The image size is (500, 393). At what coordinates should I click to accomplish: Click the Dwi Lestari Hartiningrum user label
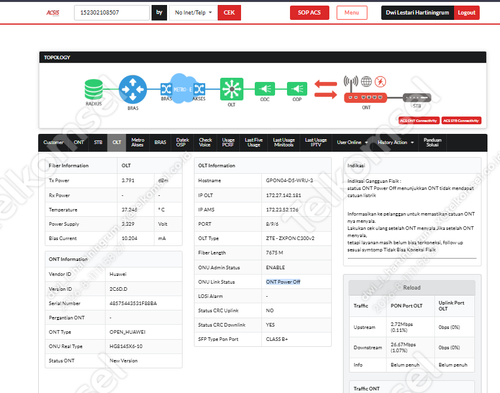(x=417, y=13)
